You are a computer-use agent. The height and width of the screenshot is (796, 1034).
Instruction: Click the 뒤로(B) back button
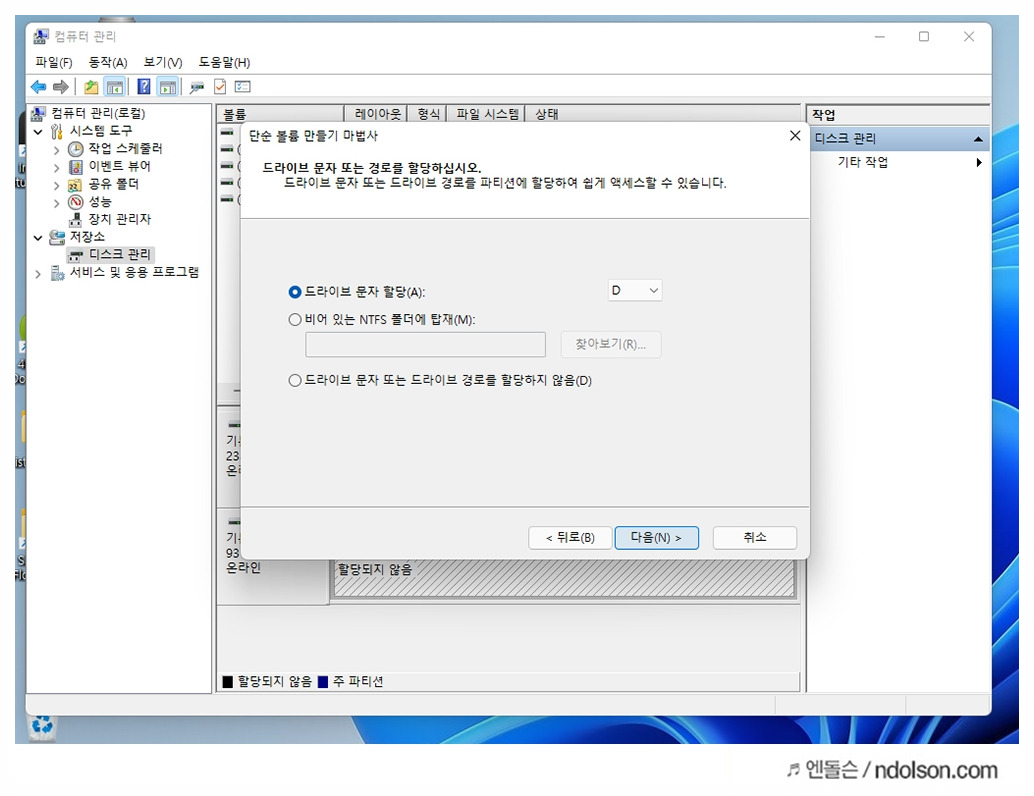pyautogui.click(x=570, y=537)
